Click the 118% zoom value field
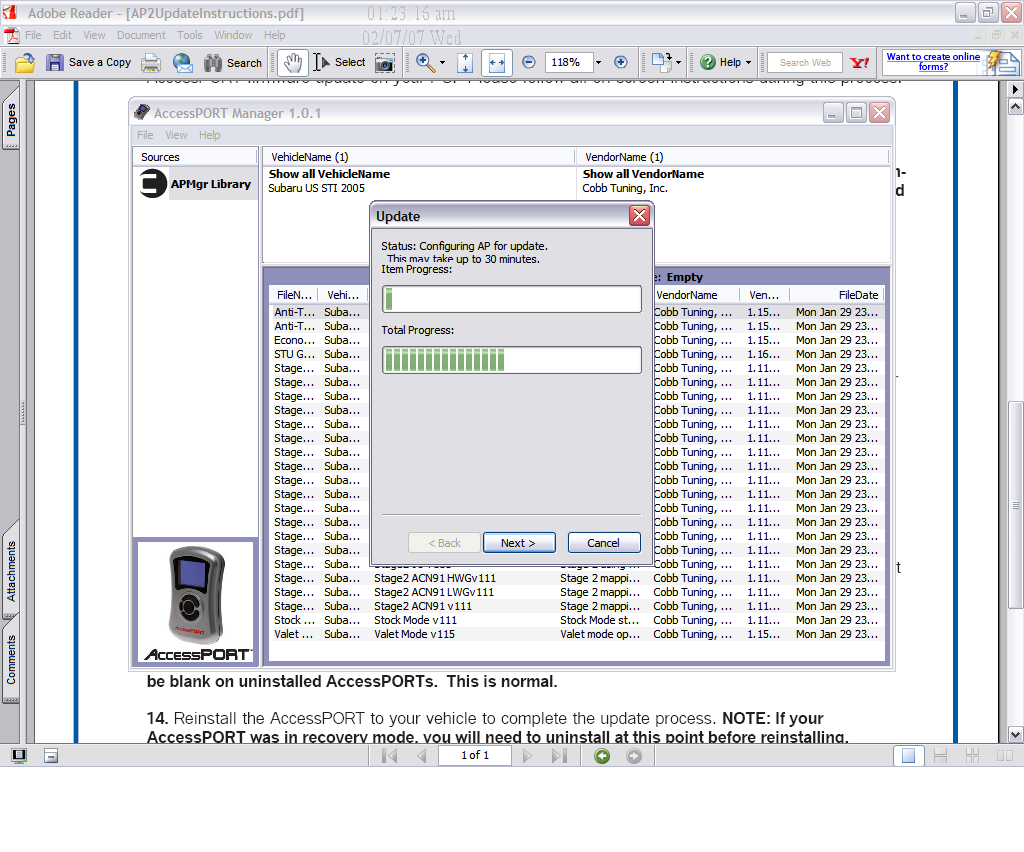 (568, 63)
